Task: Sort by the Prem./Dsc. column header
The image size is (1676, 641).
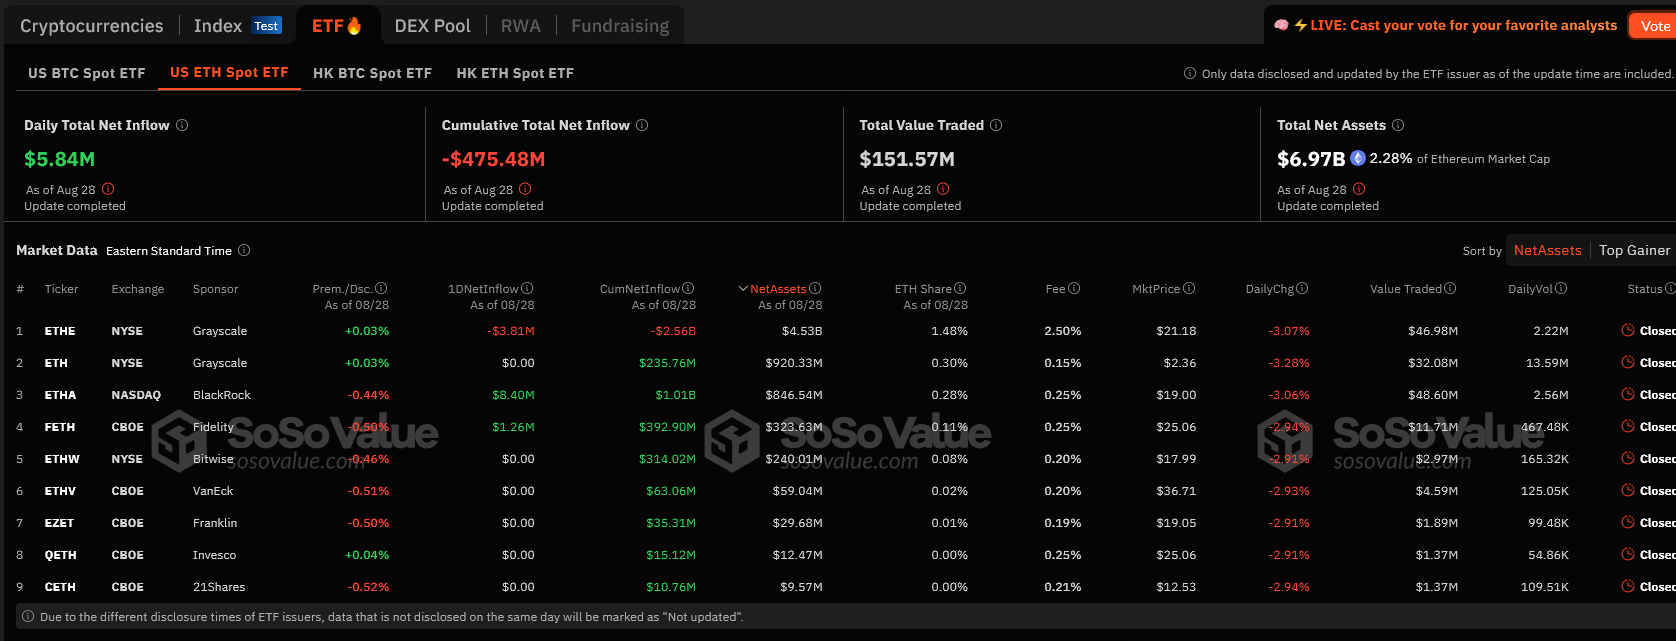Action: pos(342,289)
